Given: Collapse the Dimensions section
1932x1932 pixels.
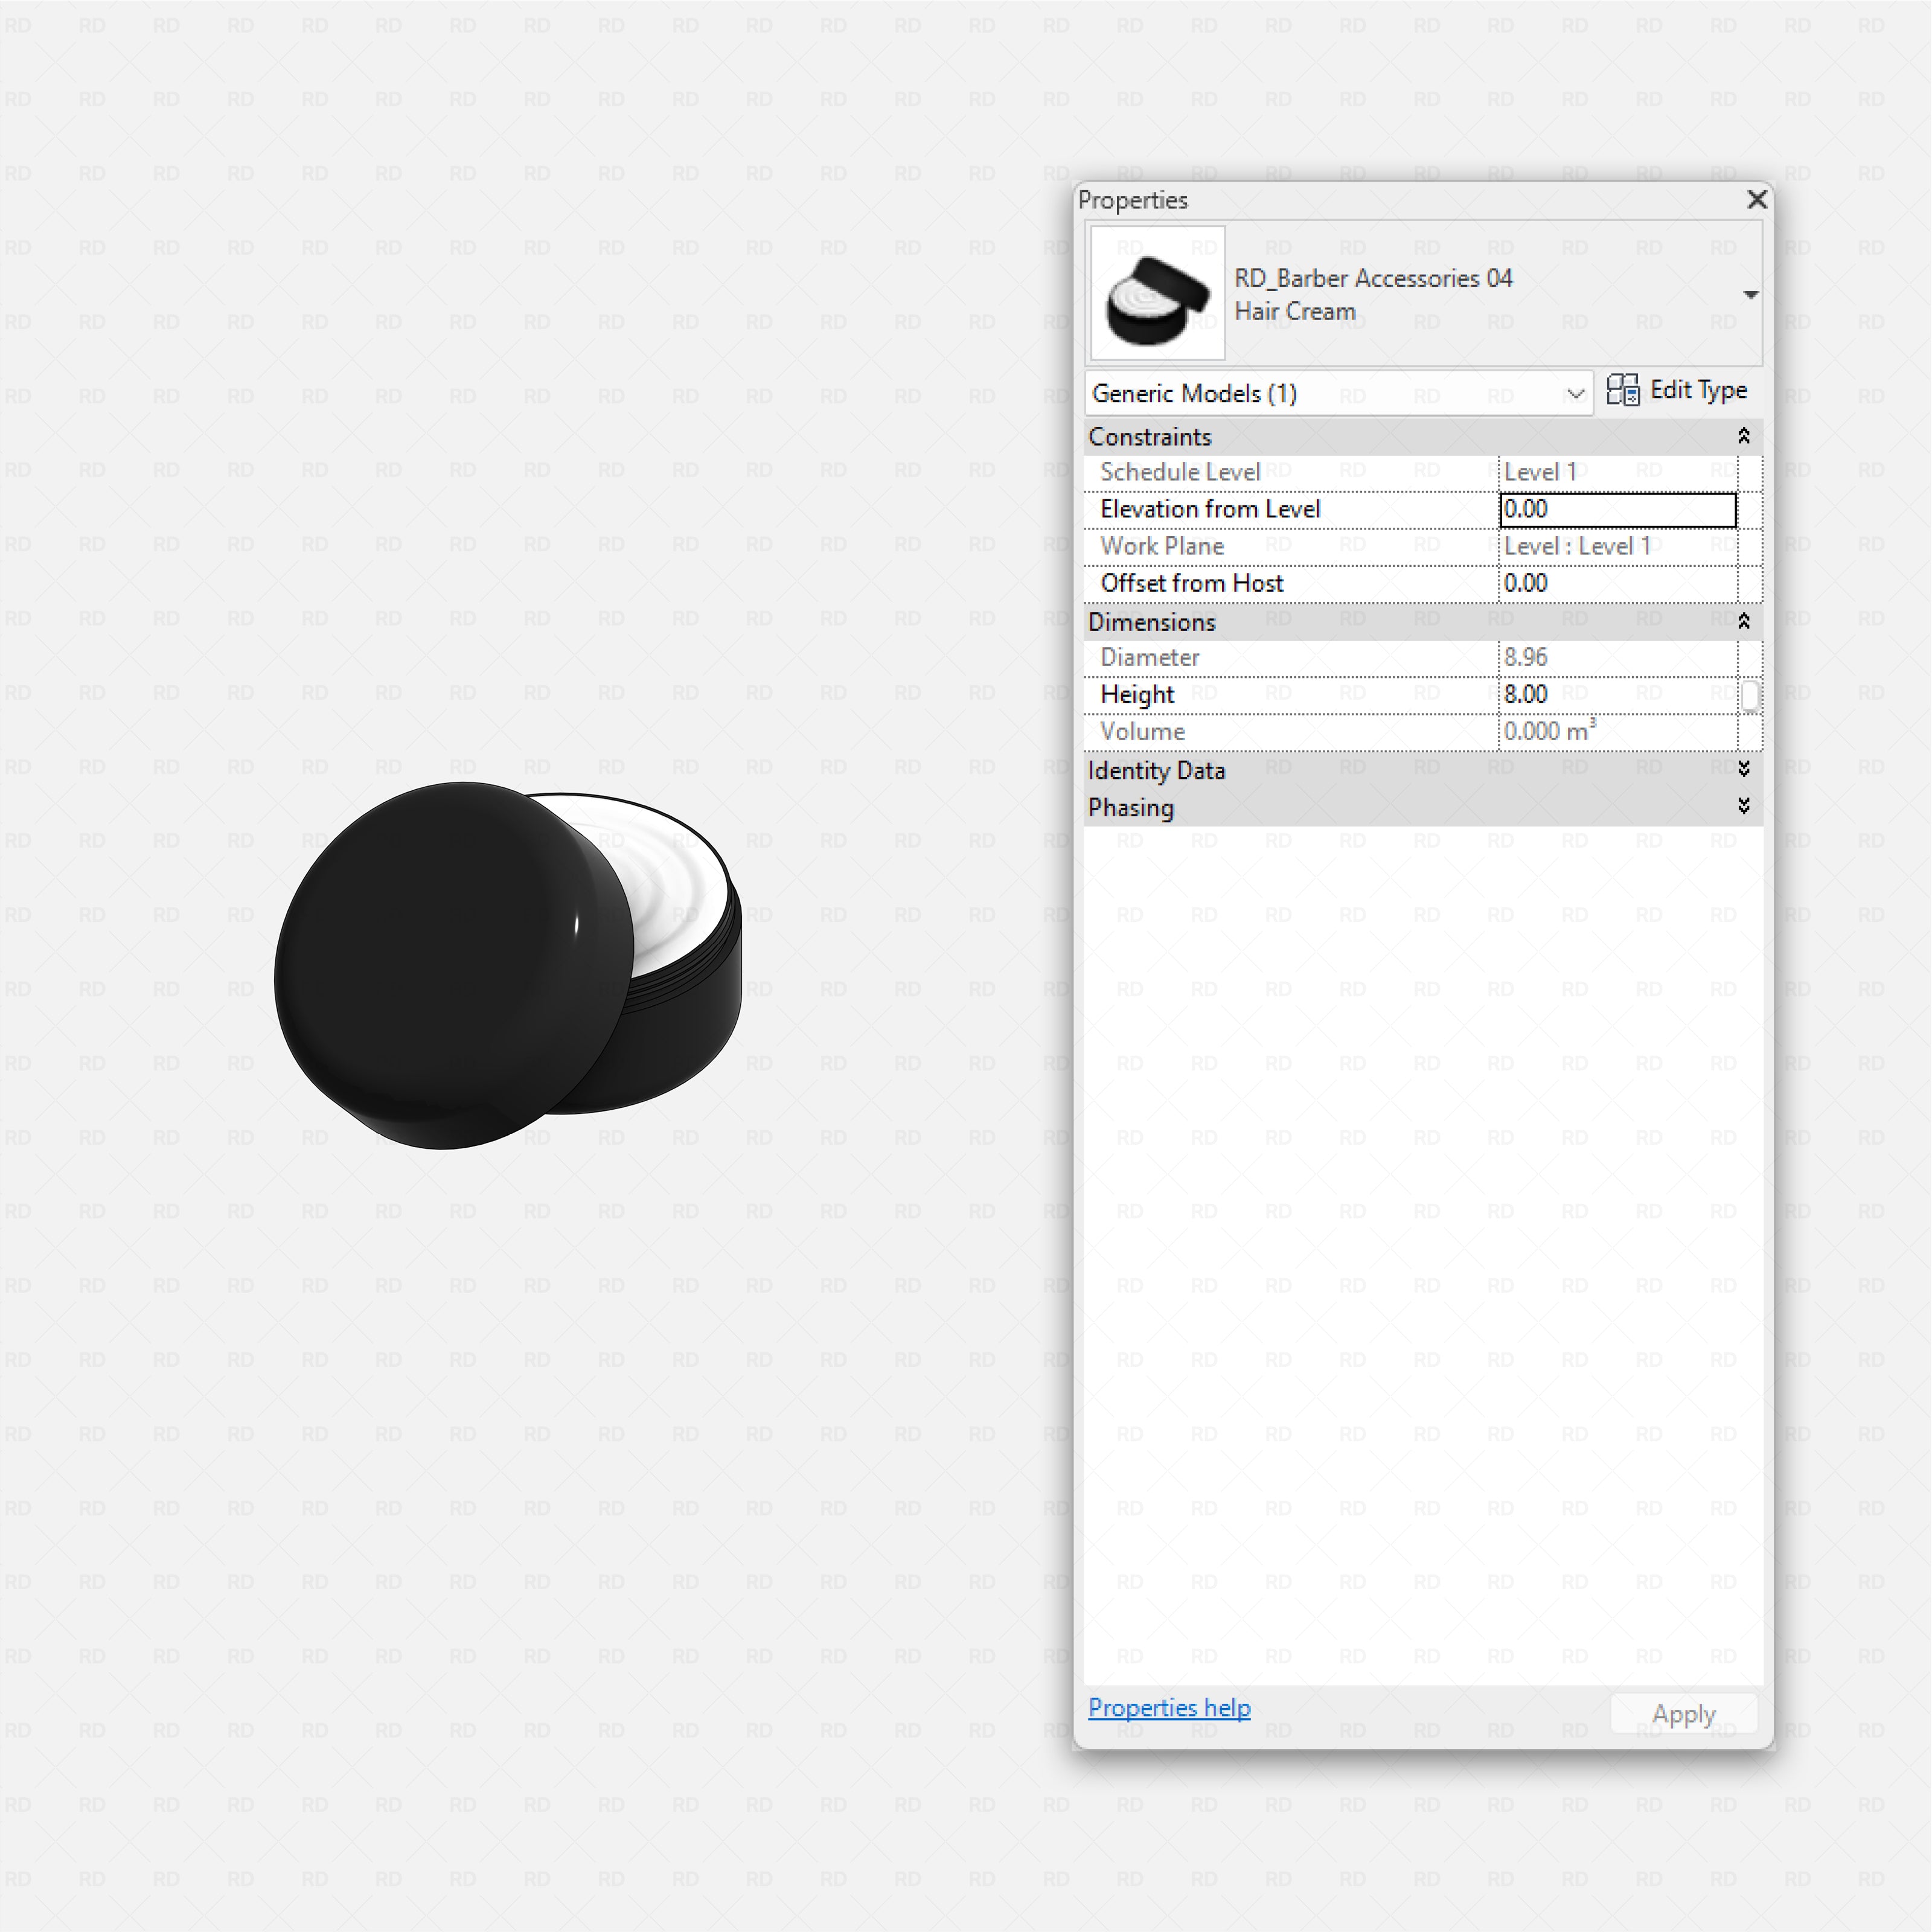Looking at the screenshot, I should 1743,622.
